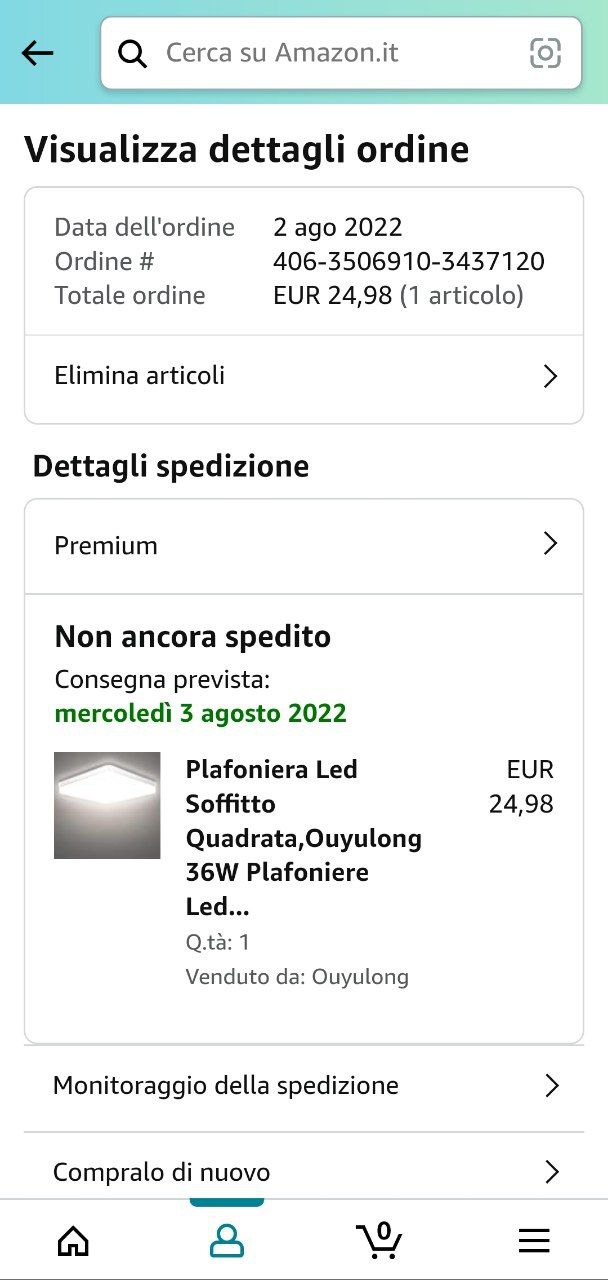Expand the Elimina articoli chevron

[549, 376]
